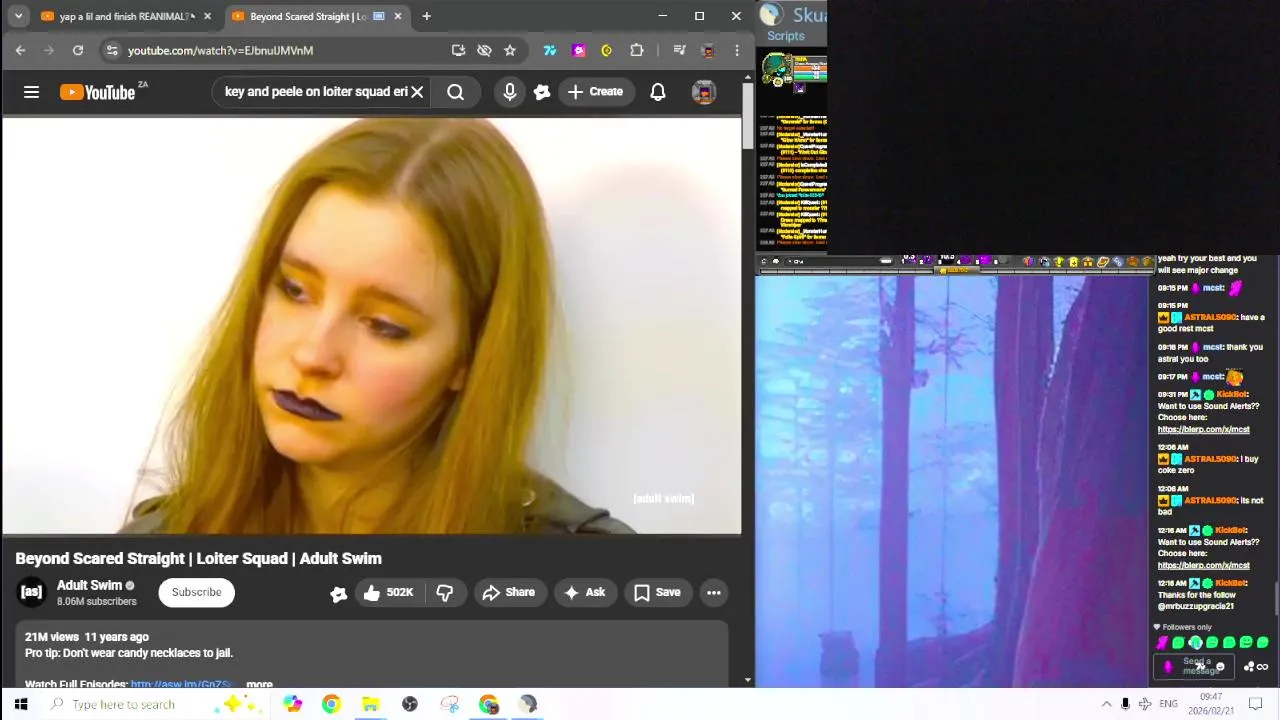Open the pink extension icon in toolbar
Viewport: 1280px width, 720px height.
coord(578,50)
